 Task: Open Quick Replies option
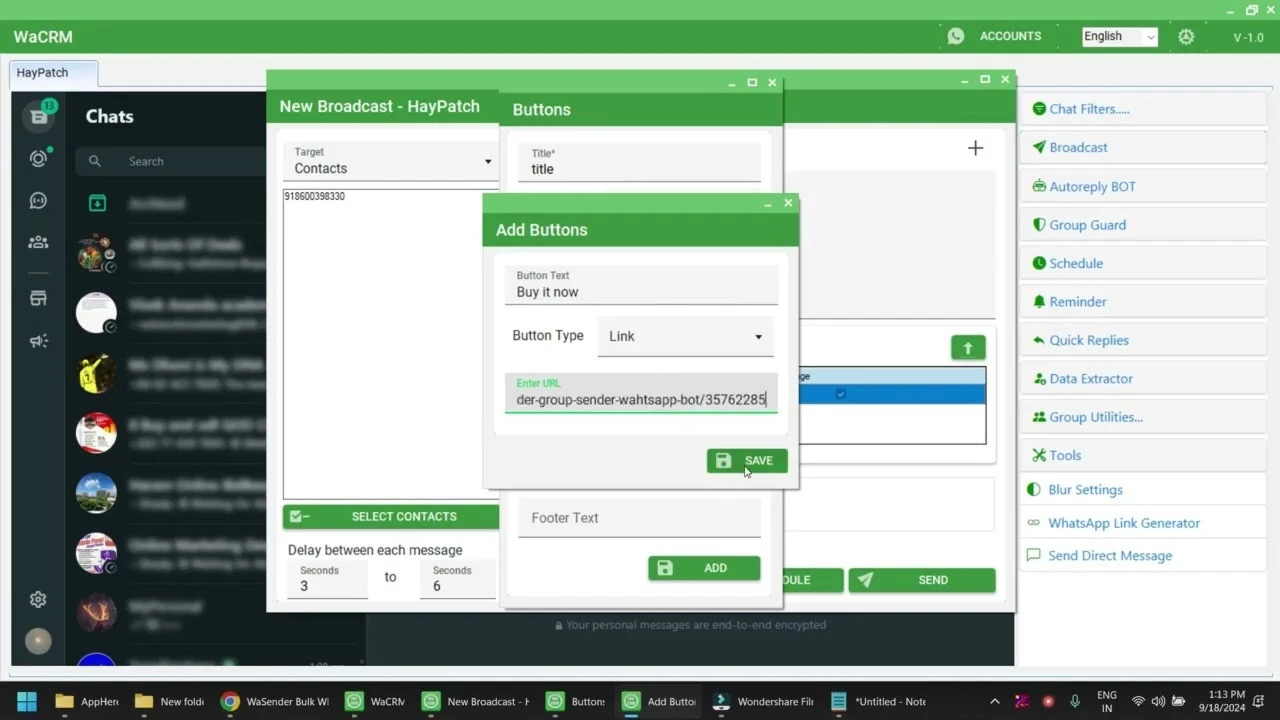point(1143,340)
